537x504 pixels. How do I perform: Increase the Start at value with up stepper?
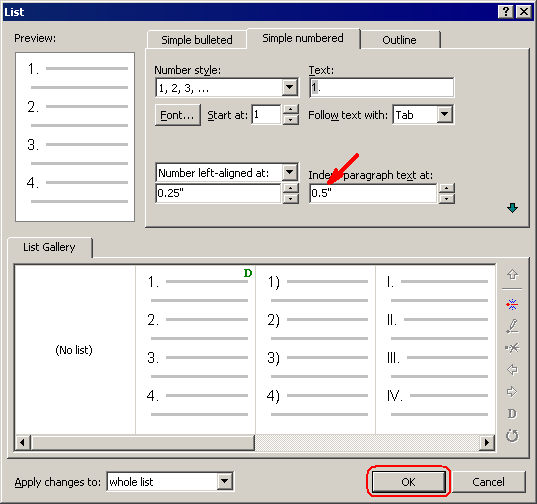pos(290,110)
